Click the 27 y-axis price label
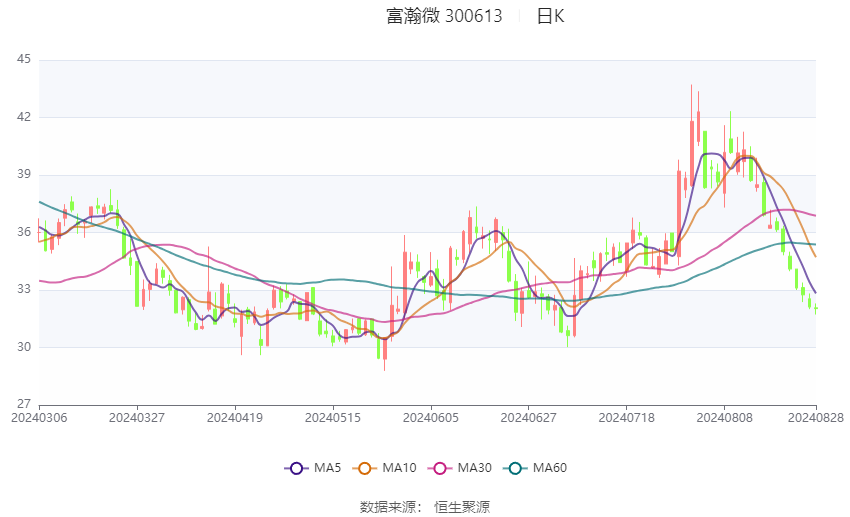850x517 pixels. click(24, 404)
